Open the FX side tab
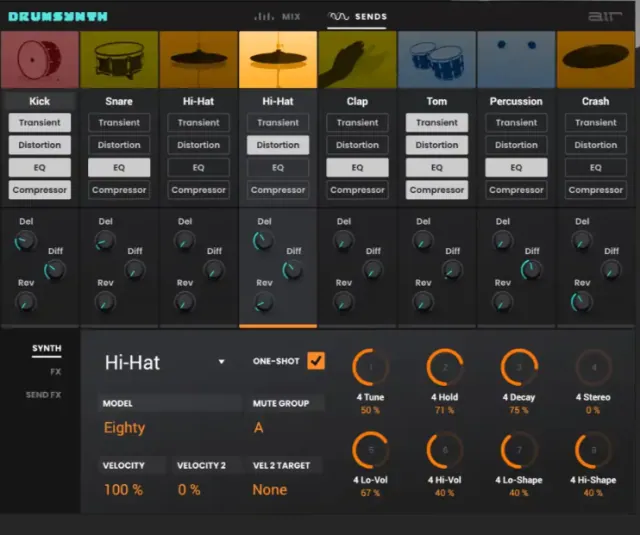 tap(56, 372)
